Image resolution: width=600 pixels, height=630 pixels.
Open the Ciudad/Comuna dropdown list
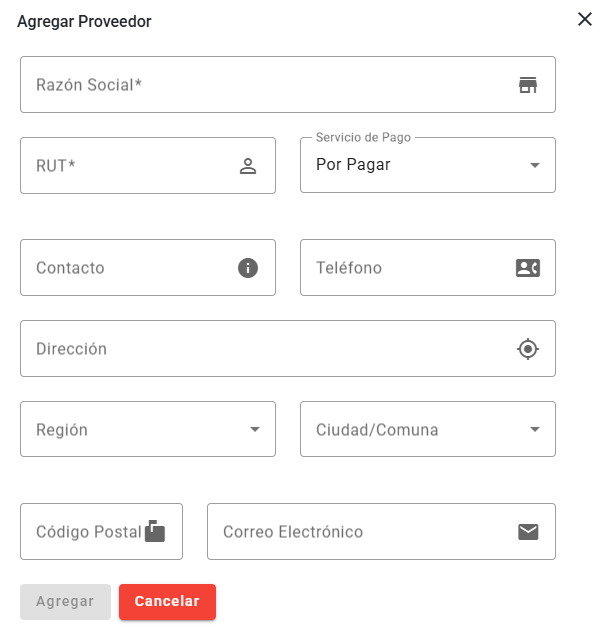click(427, 430)
